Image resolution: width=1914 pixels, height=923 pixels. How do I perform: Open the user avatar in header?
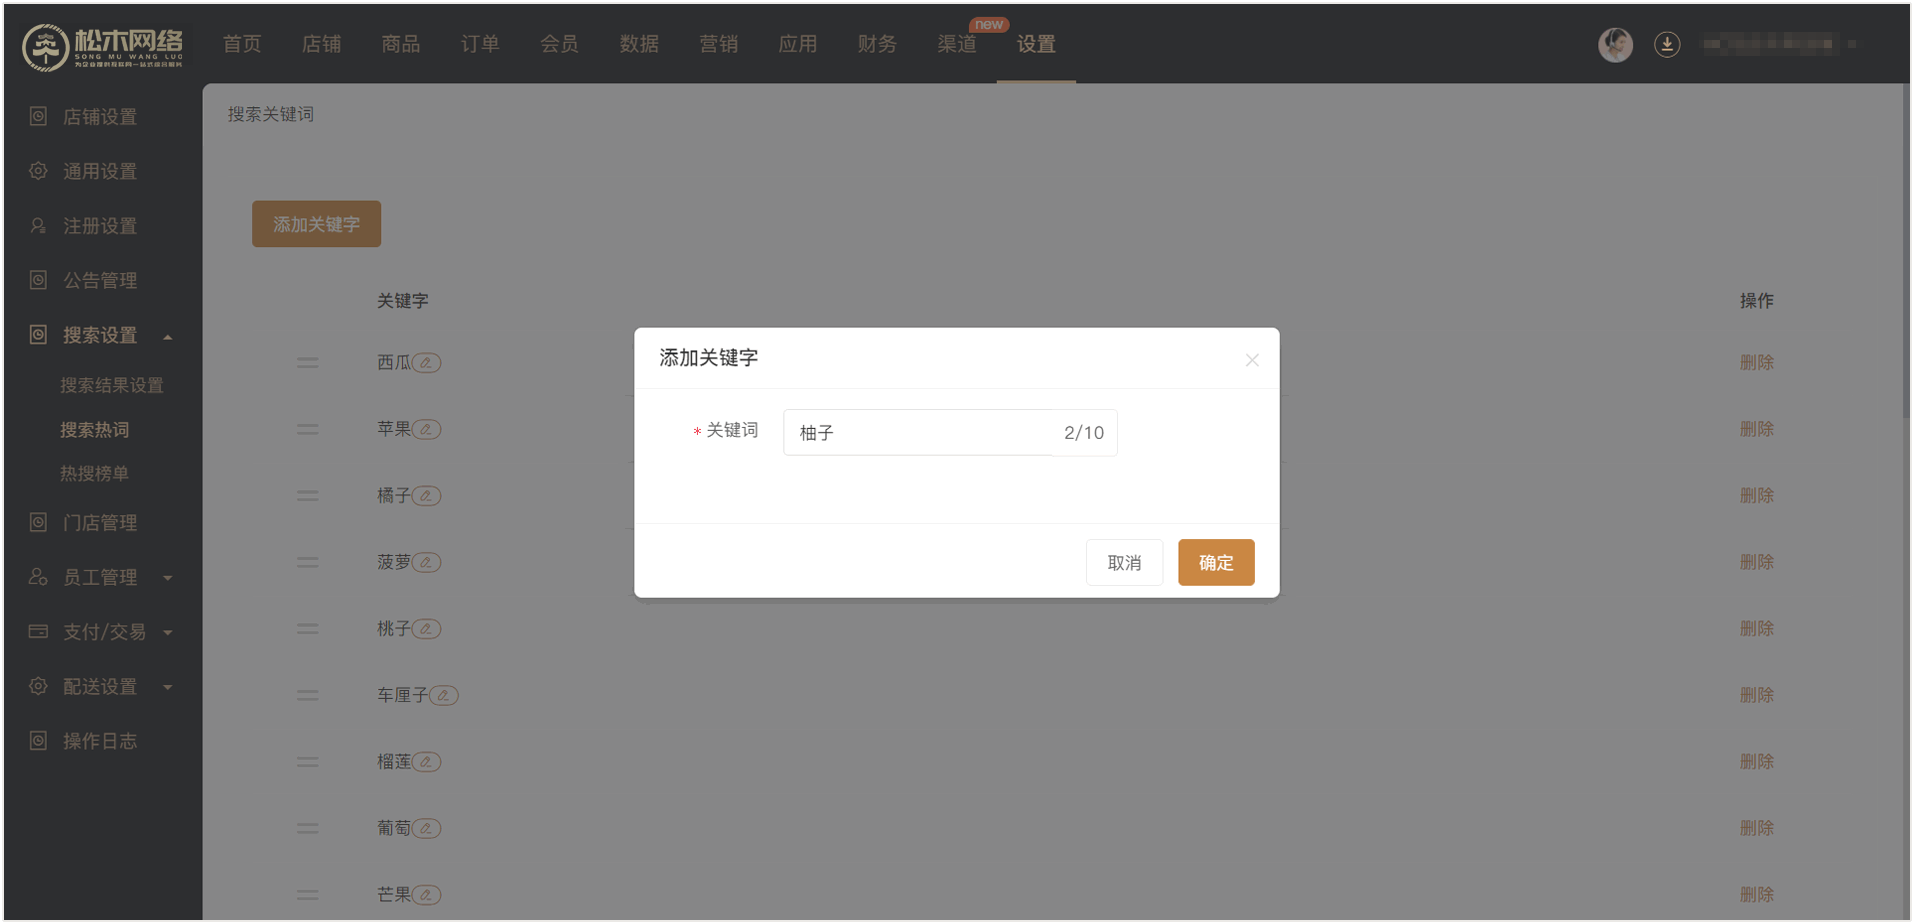(x=1615, y=44)
